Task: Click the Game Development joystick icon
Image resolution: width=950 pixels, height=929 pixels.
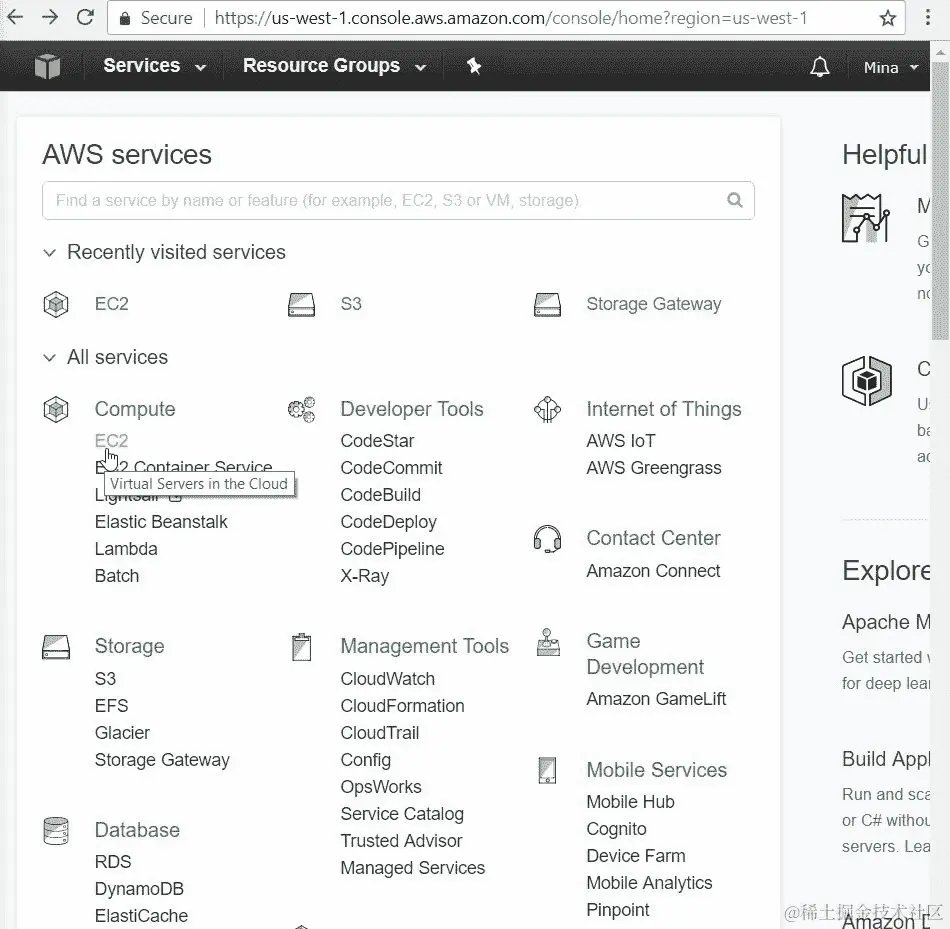Action: coord(547,642)
